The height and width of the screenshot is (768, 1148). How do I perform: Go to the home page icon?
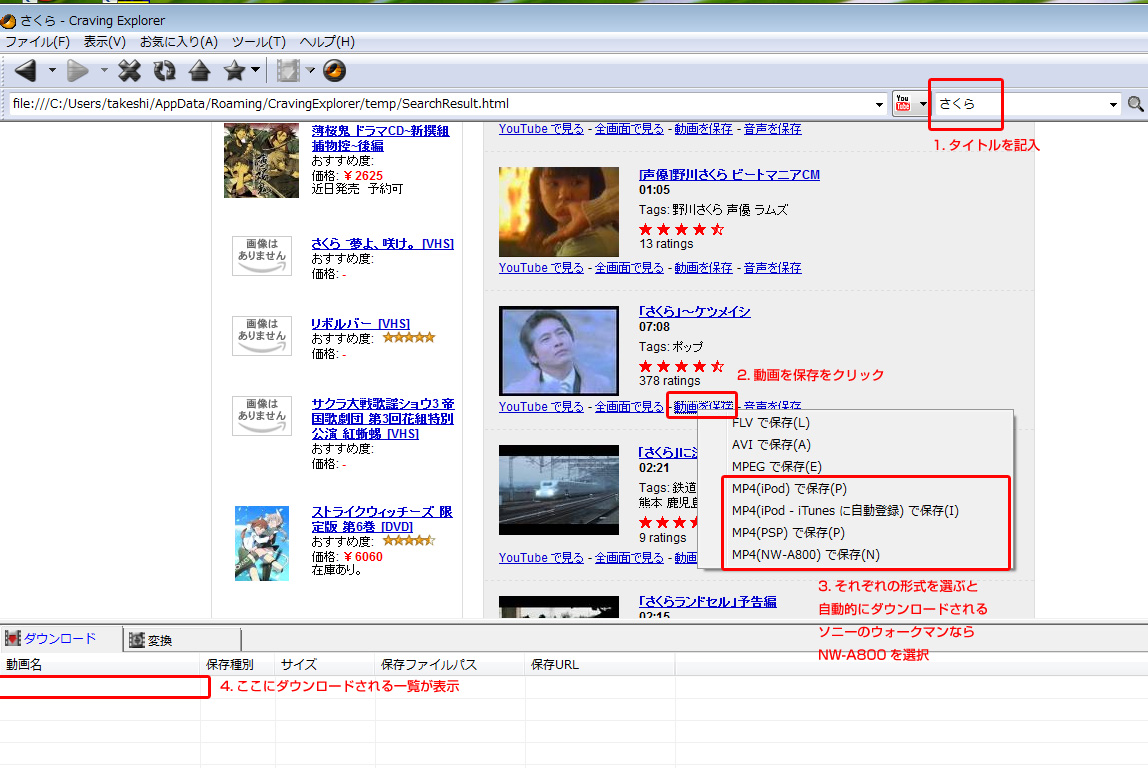[199, 70]
